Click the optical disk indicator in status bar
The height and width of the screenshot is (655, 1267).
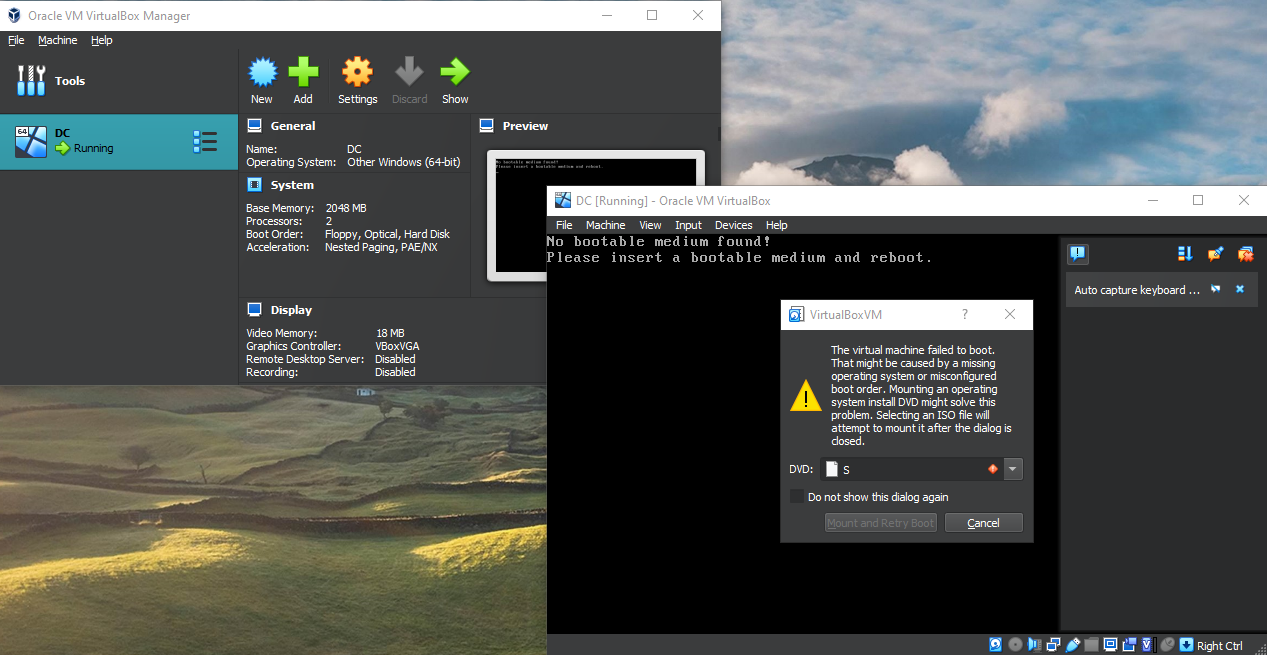pyautogui.click(x=1016, y=645)
